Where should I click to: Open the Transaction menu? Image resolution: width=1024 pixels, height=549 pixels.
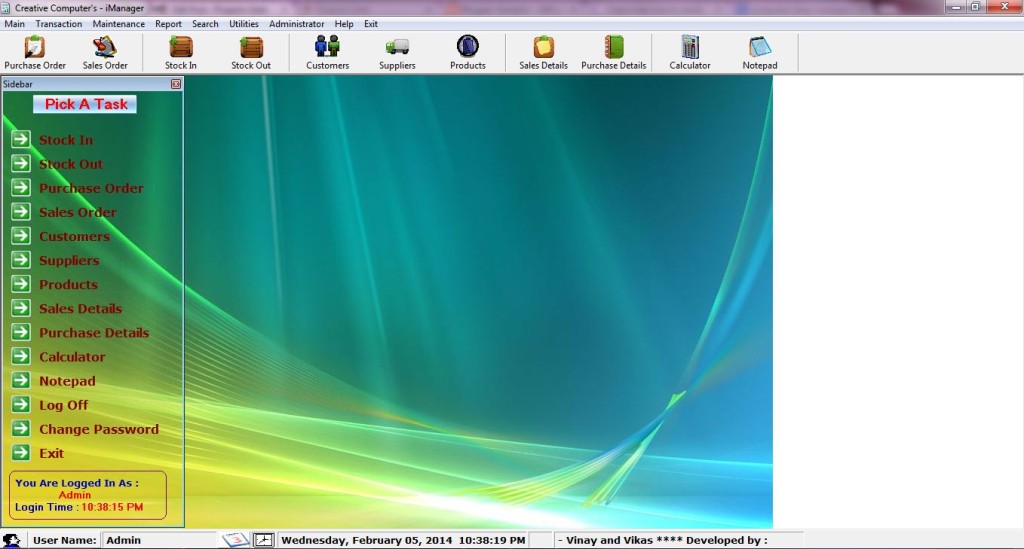point(59,24)
